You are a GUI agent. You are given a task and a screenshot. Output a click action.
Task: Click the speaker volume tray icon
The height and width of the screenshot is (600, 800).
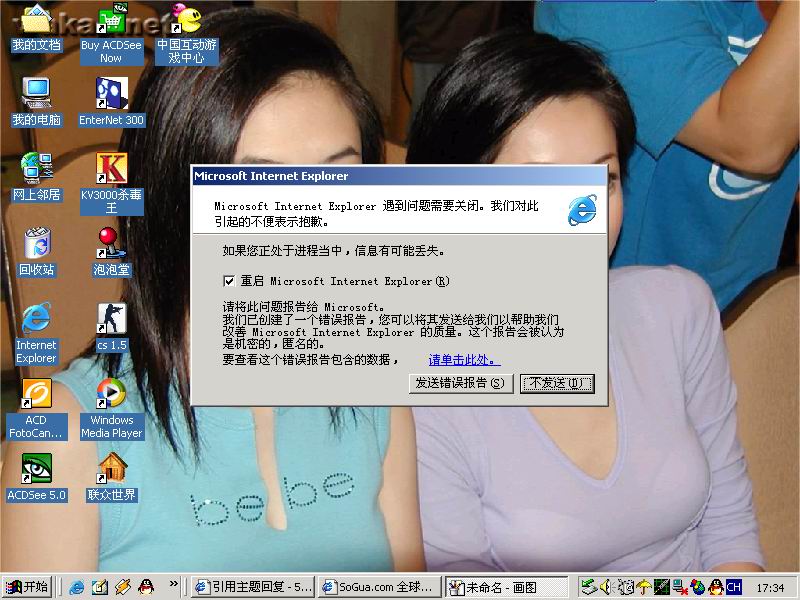click(606, 587)
